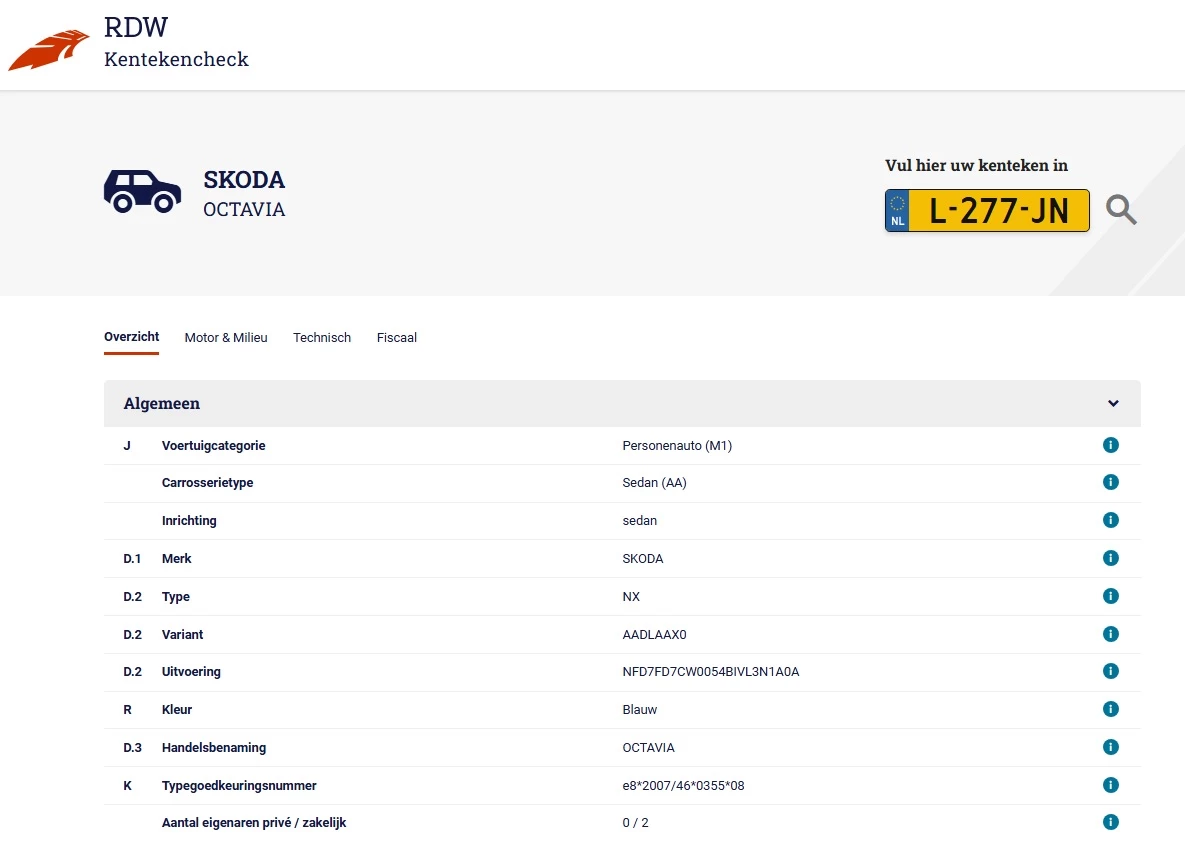
Task: Click info icon for Variant row
Action: 1110,634
